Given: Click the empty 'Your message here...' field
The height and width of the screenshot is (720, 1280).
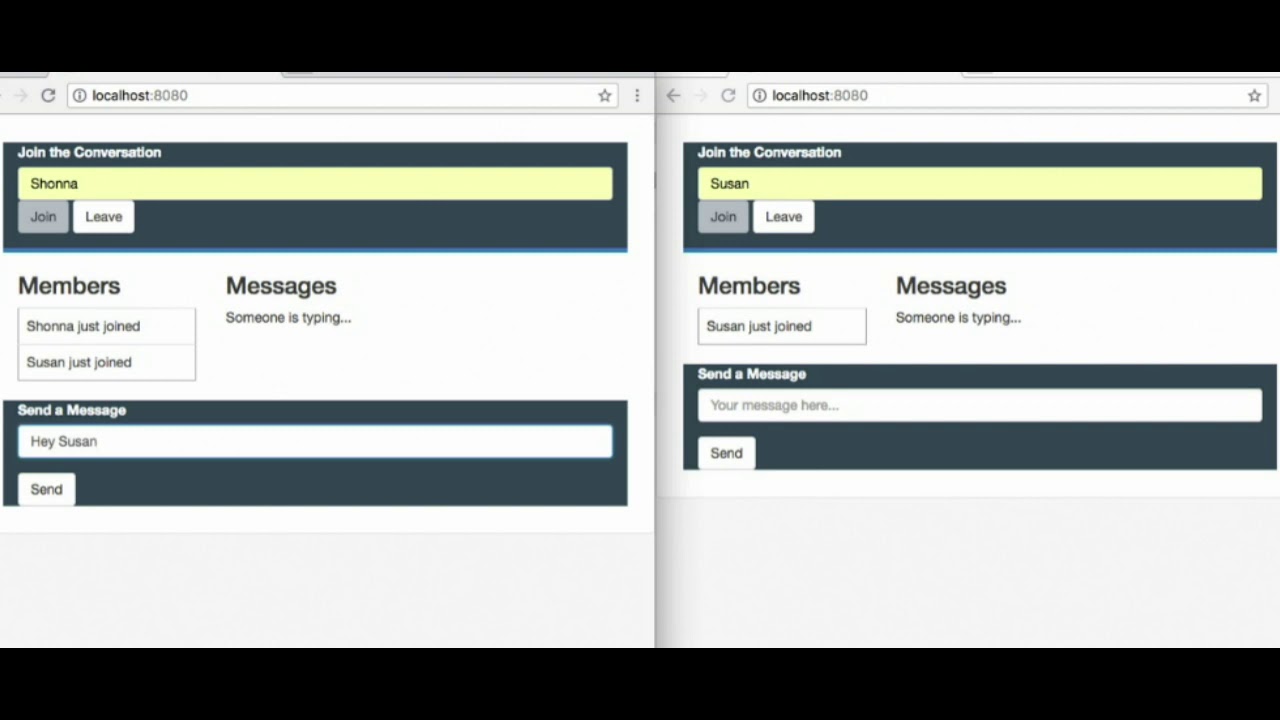Looking at the screenshot, I should tap(980, 406).
